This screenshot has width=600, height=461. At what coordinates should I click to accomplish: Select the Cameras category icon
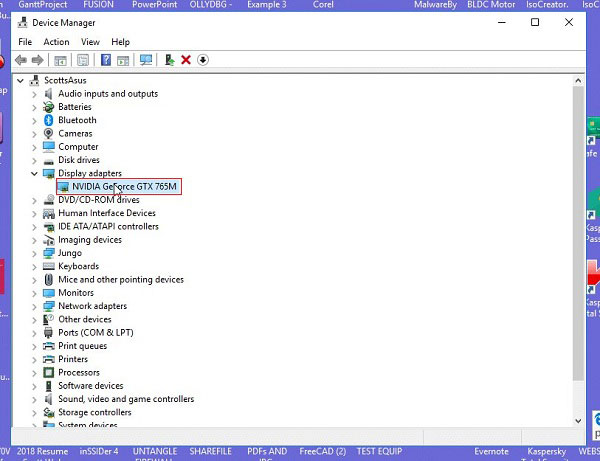(48, 134)
